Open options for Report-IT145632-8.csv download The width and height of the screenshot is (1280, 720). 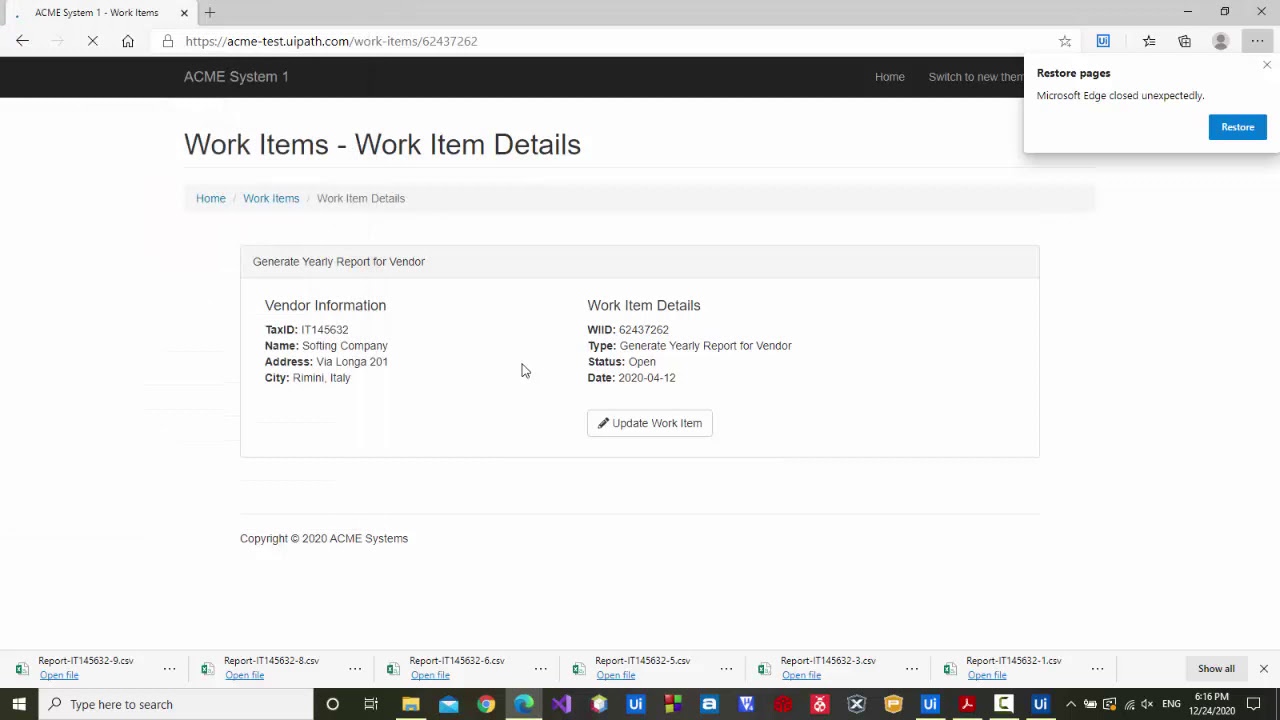click(x=355, y=668)
